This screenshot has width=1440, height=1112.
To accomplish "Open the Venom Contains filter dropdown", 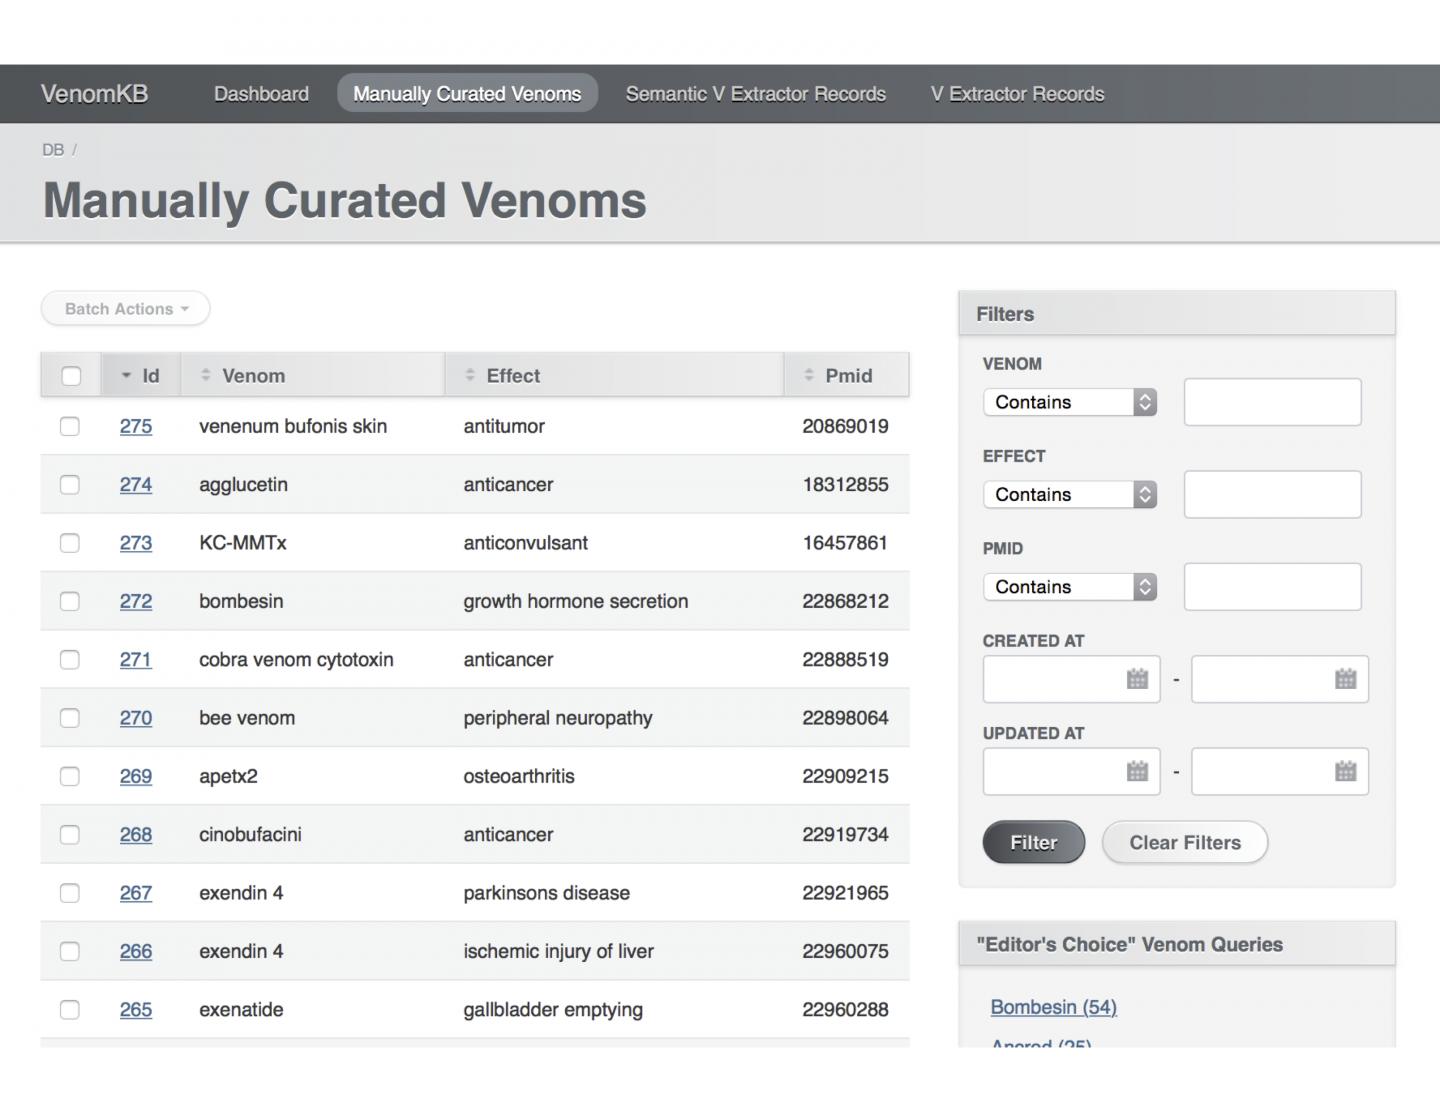I will [x=1069, y=402].
